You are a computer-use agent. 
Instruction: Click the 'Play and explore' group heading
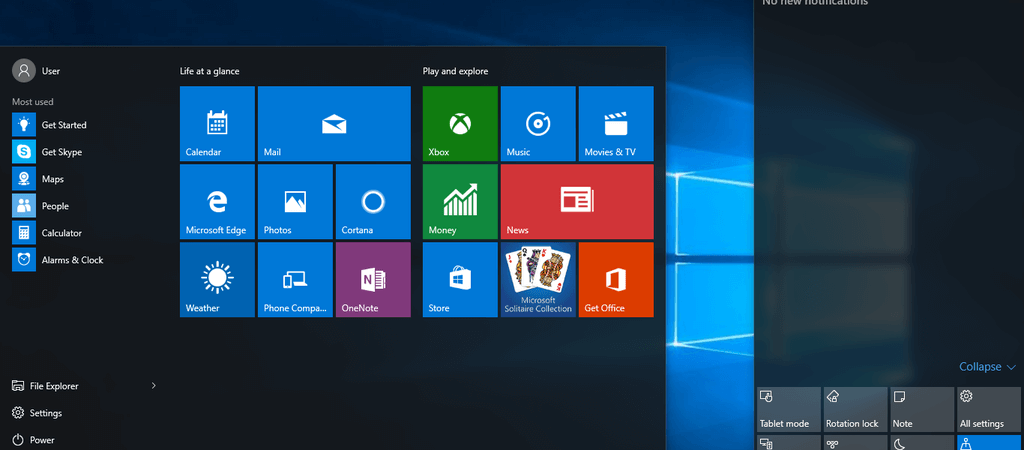455,71
